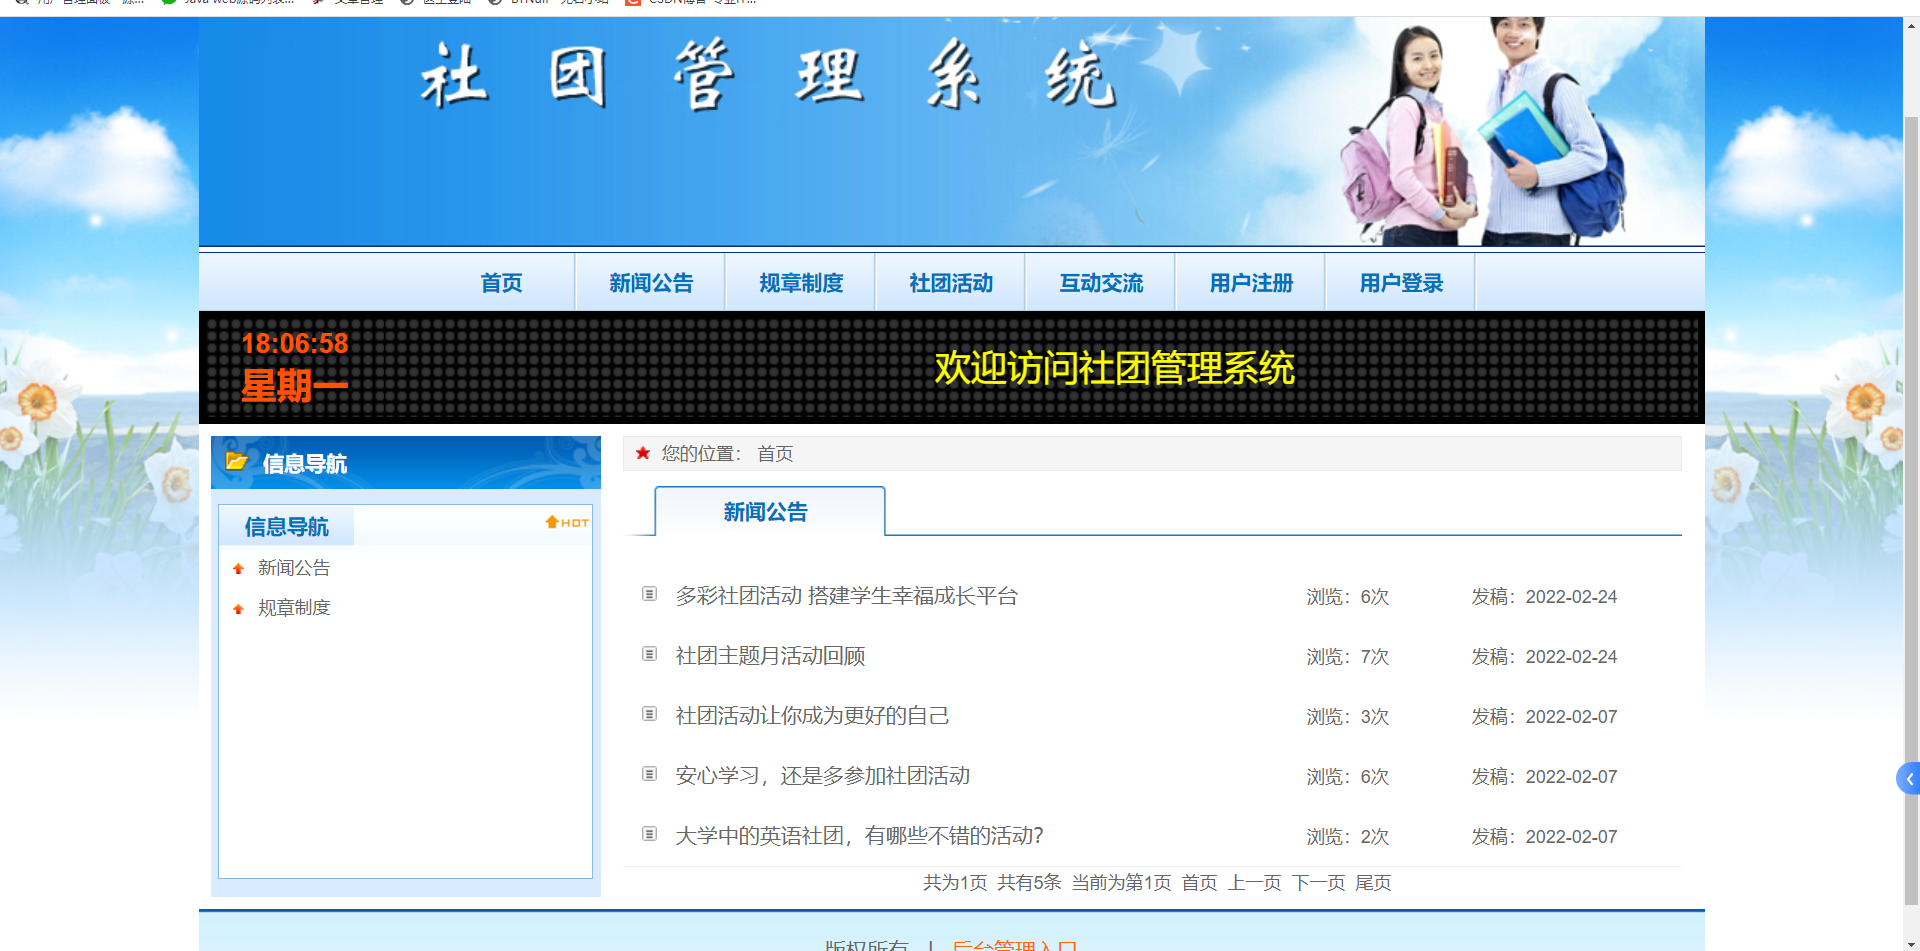Click the 新闻公告 link in the sidebar
This screenshot has height=951, width=1920.
[294, 568]
